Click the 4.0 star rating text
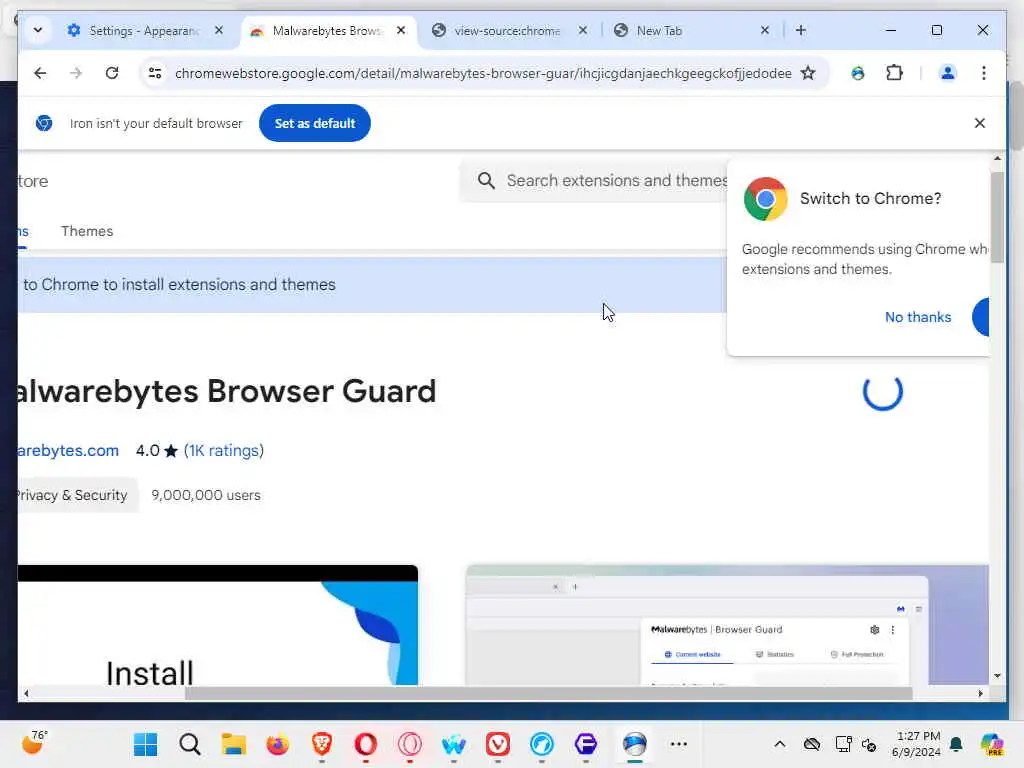The image size is (1024, 768). pos(156,451)
